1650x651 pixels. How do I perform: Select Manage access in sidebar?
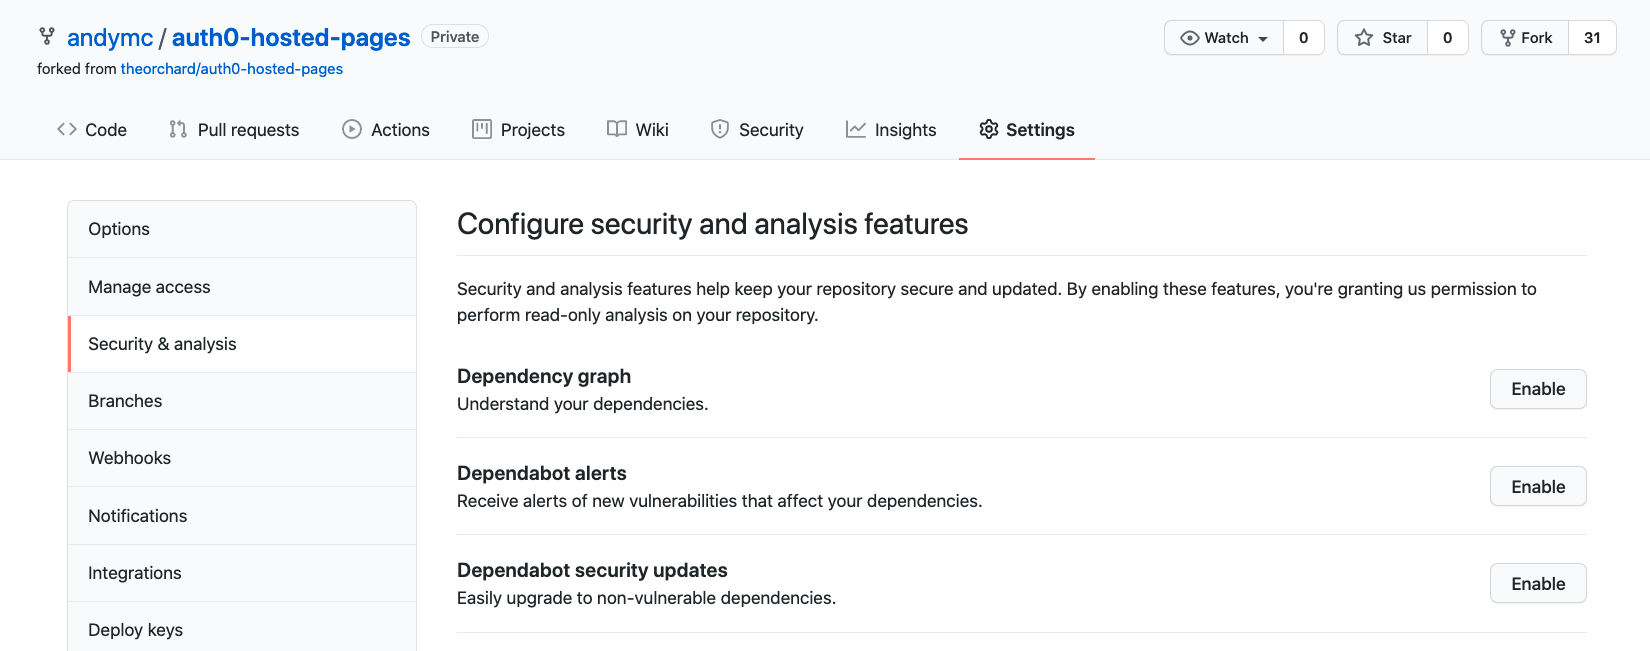[242, 287]
